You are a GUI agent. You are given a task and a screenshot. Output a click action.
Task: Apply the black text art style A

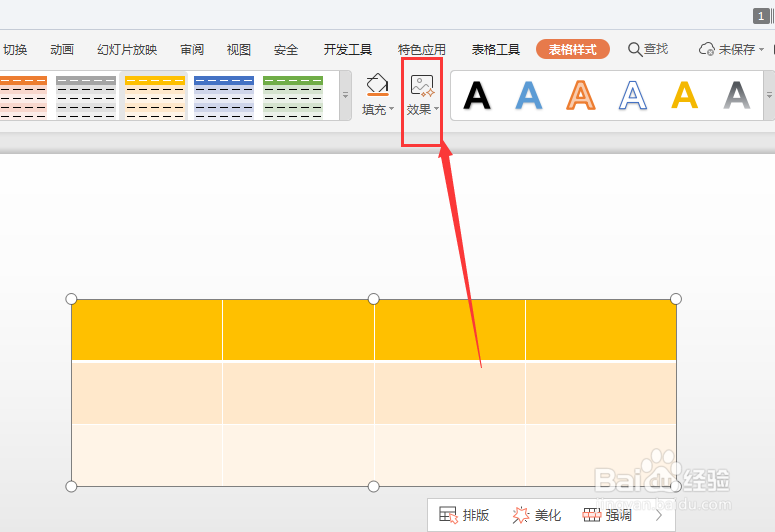pyautogui.click(x=477, y=95)
